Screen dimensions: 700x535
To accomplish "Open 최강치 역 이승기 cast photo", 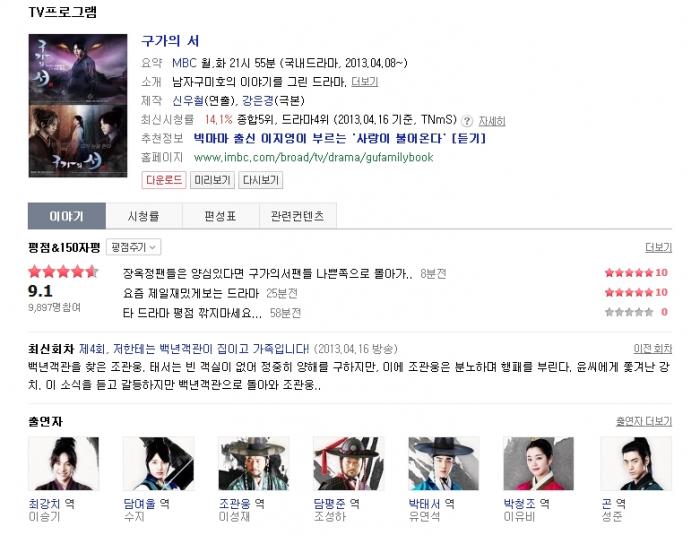I will click(64, 464).
